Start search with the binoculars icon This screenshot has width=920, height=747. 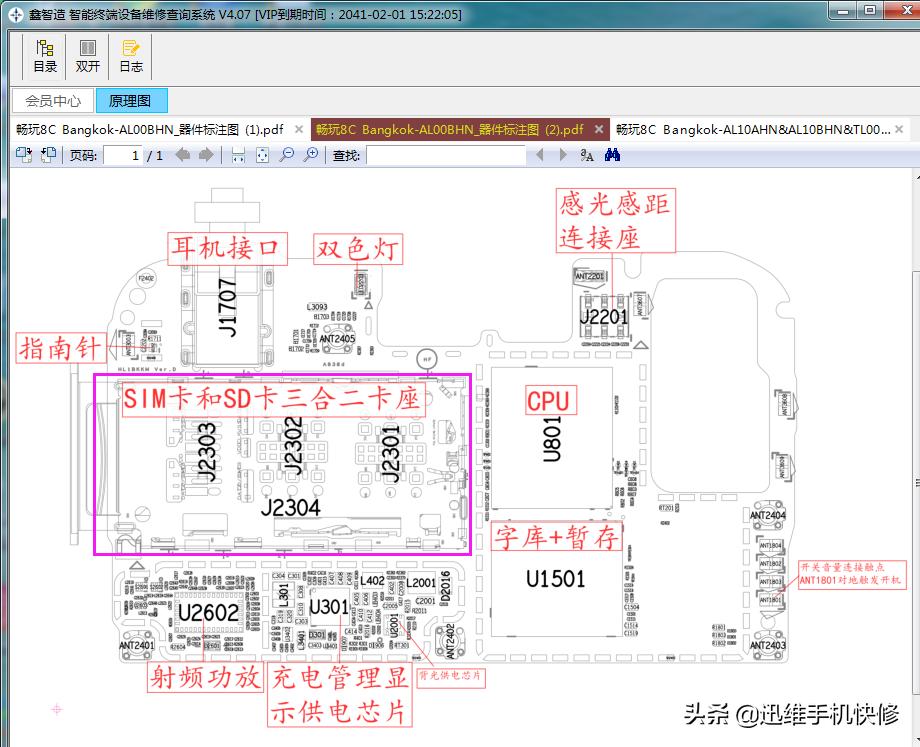[x=611, y=155]
